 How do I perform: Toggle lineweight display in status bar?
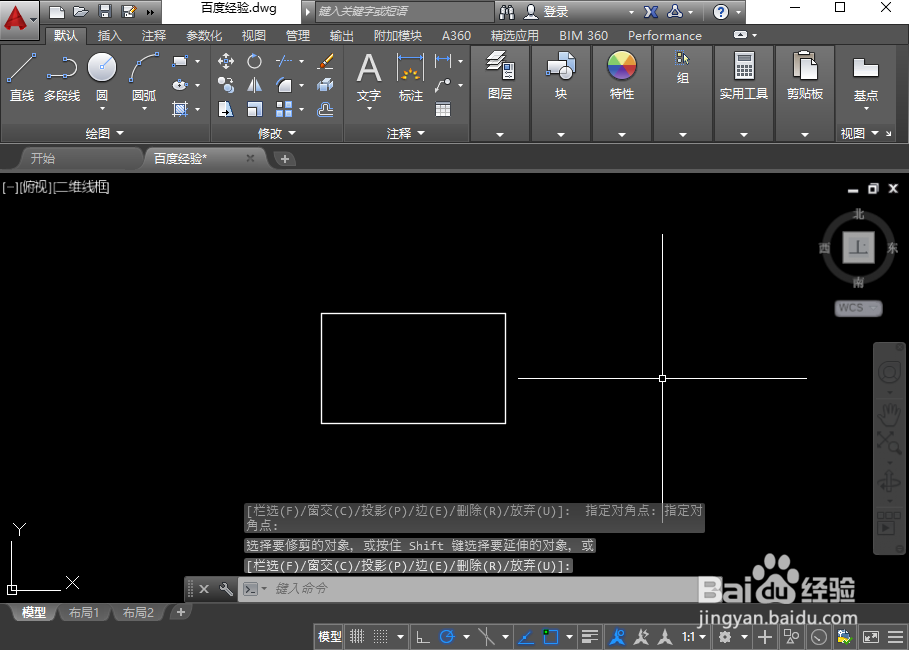[590, 637]
